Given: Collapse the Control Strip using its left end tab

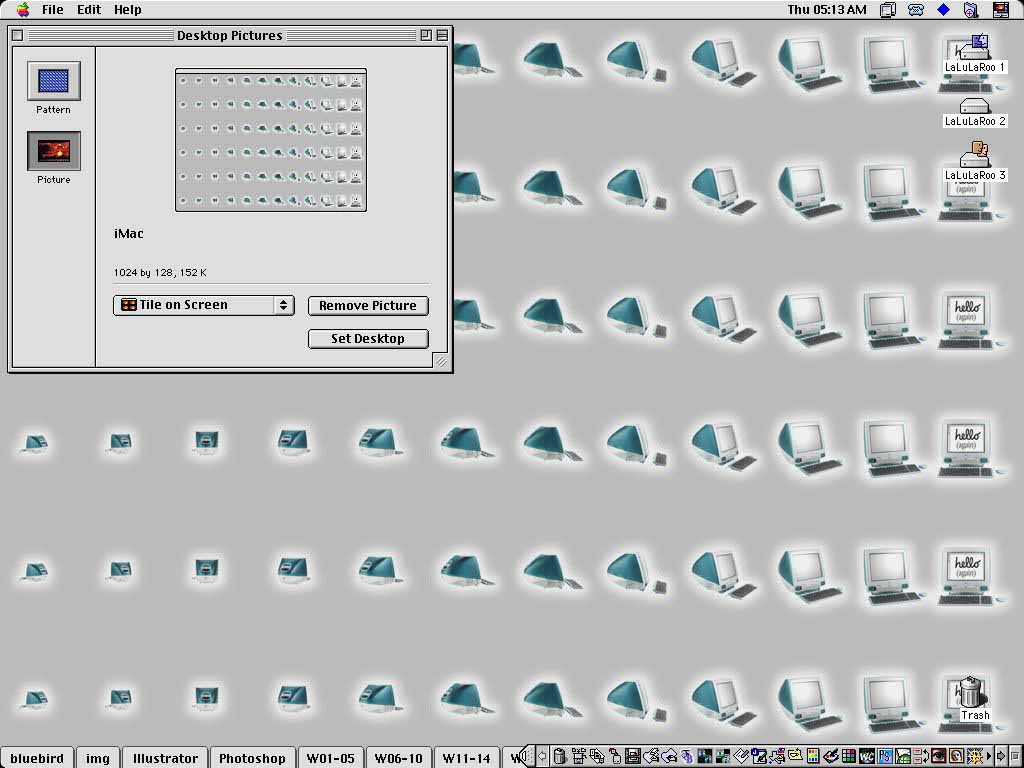Looking at the screenshot, I should pos(526,756).
